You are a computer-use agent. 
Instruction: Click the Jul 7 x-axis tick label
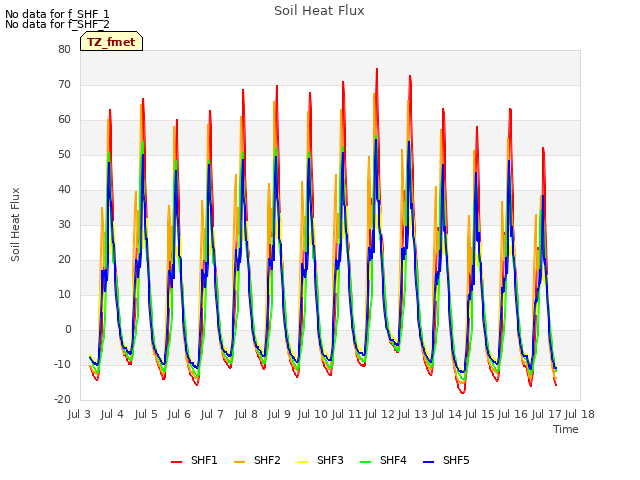click(x=212, y=414)
